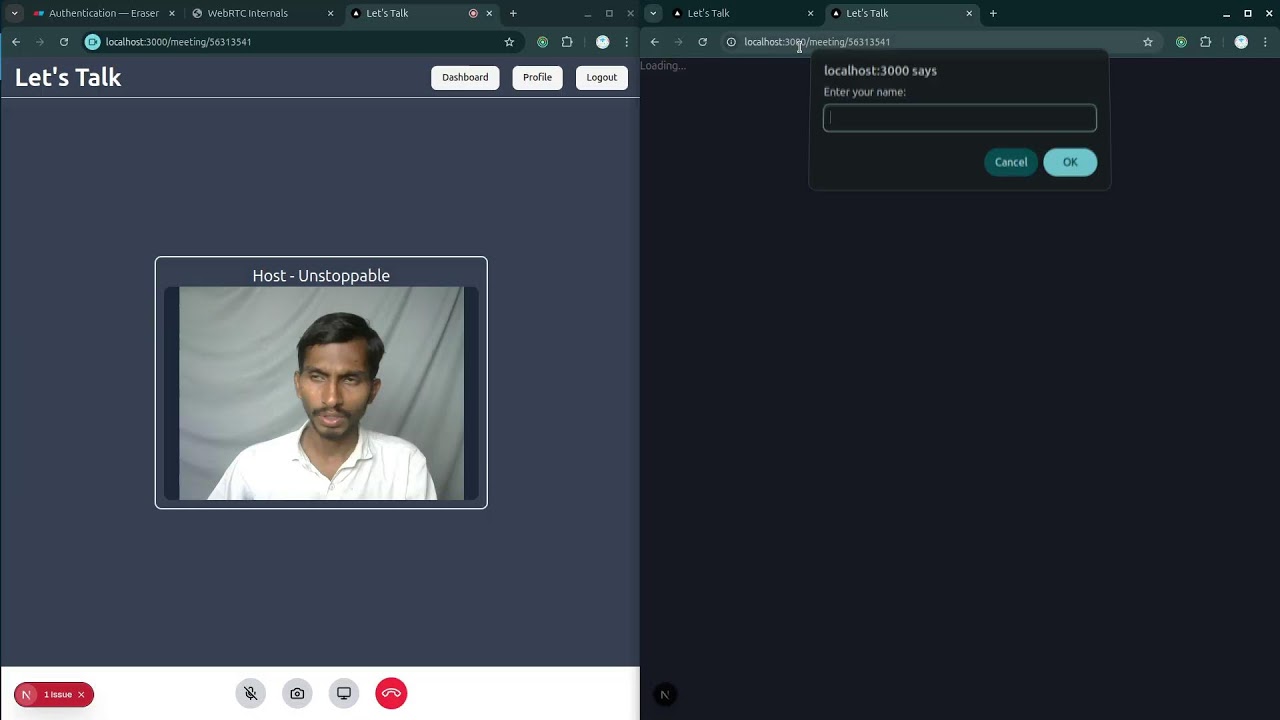Click the Let's Talk logo heading
The width and height of the screenshot is (1280, 720).
[x=68, y=77]
